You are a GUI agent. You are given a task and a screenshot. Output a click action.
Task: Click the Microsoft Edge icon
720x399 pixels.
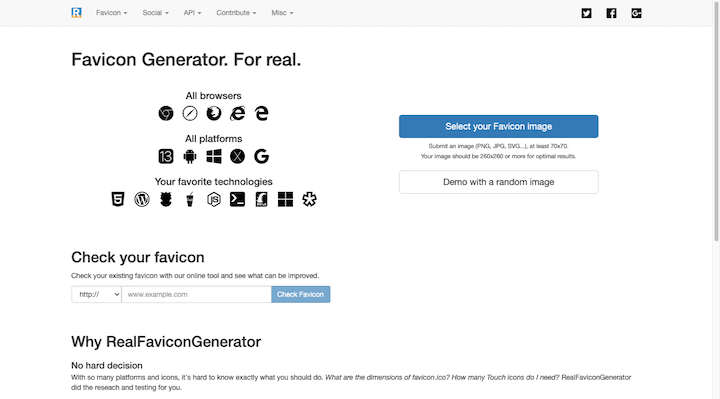coord(261,113)
